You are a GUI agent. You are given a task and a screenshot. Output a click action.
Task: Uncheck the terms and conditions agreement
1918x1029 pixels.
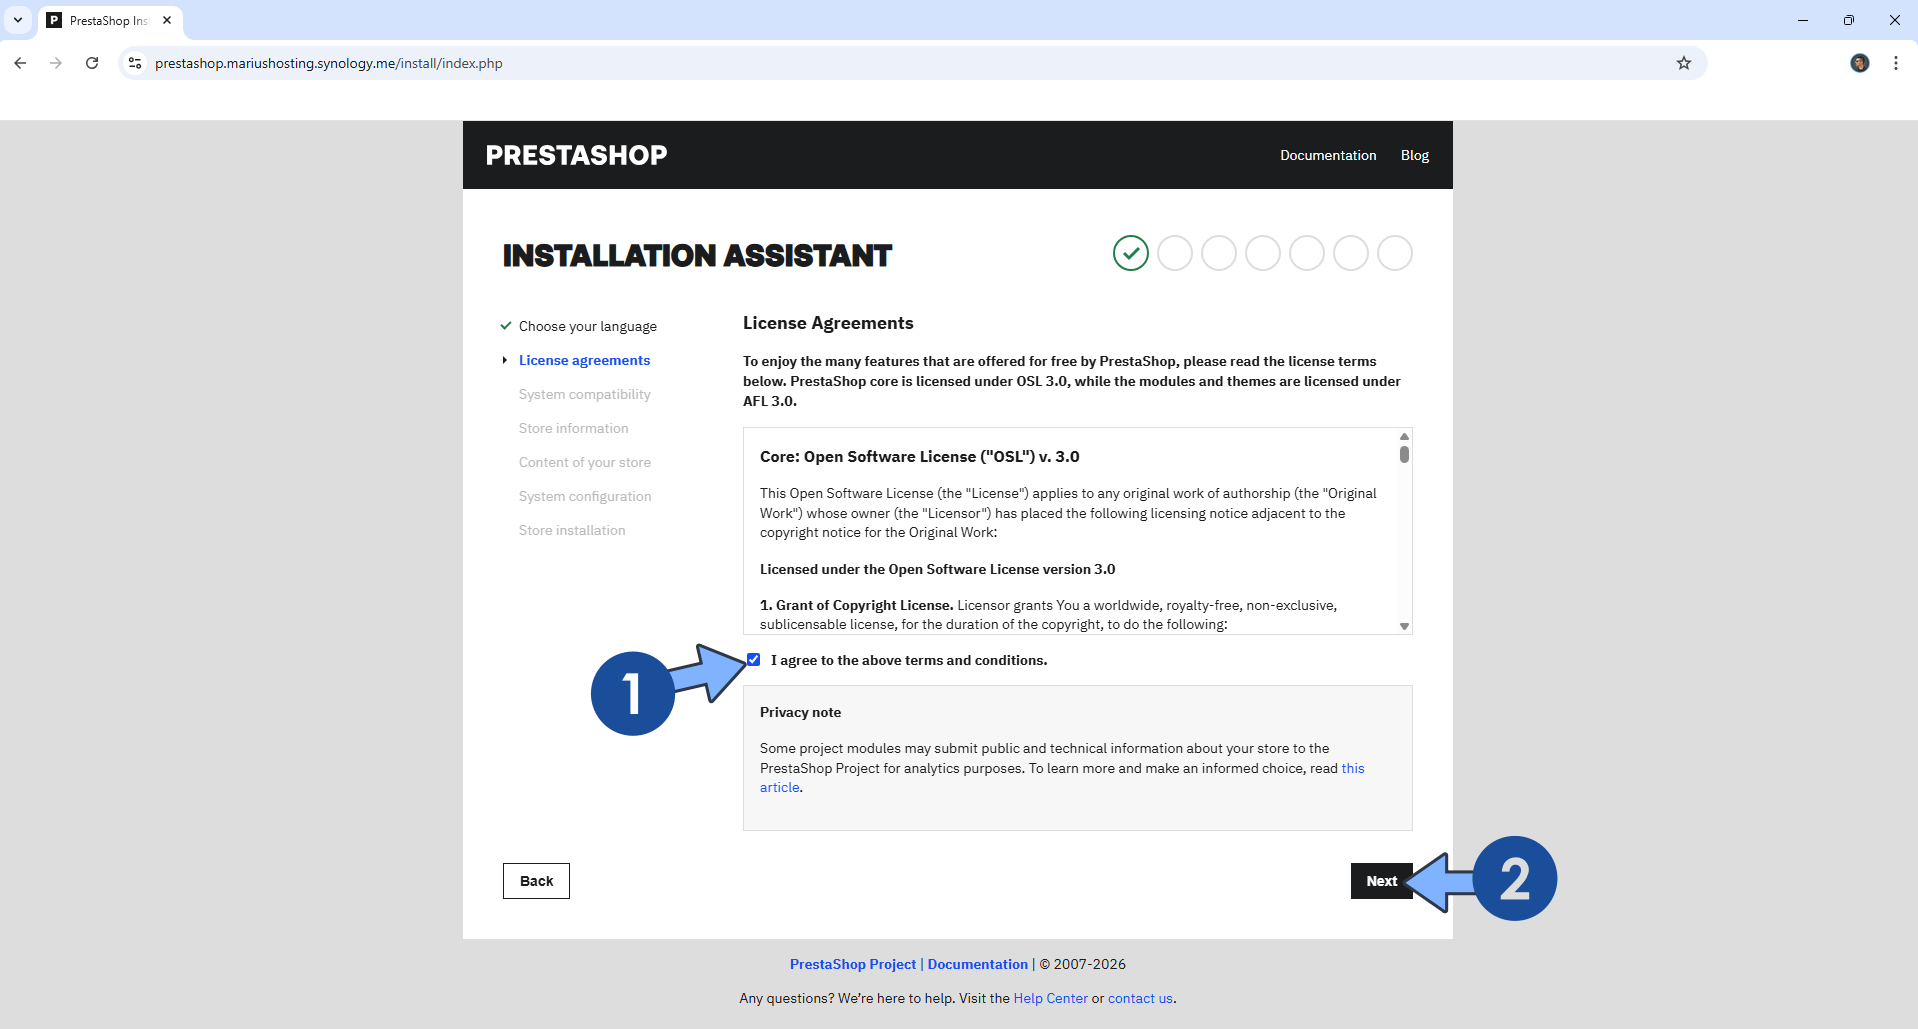click(753, 659)
